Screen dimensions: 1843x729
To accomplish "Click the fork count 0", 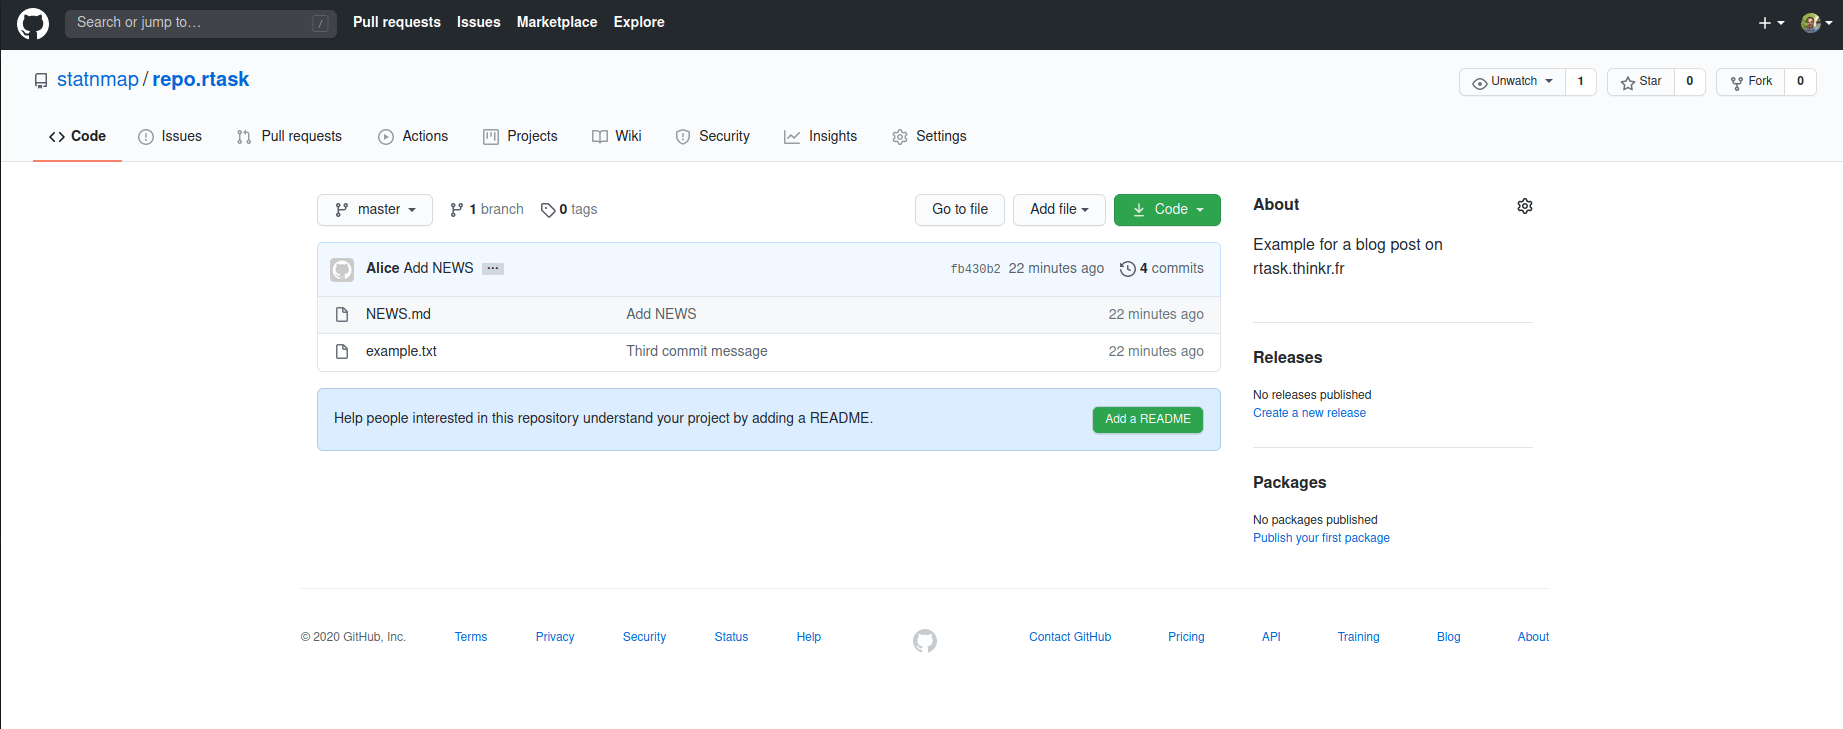I will pyautogui.click(x=1800, y=82).
